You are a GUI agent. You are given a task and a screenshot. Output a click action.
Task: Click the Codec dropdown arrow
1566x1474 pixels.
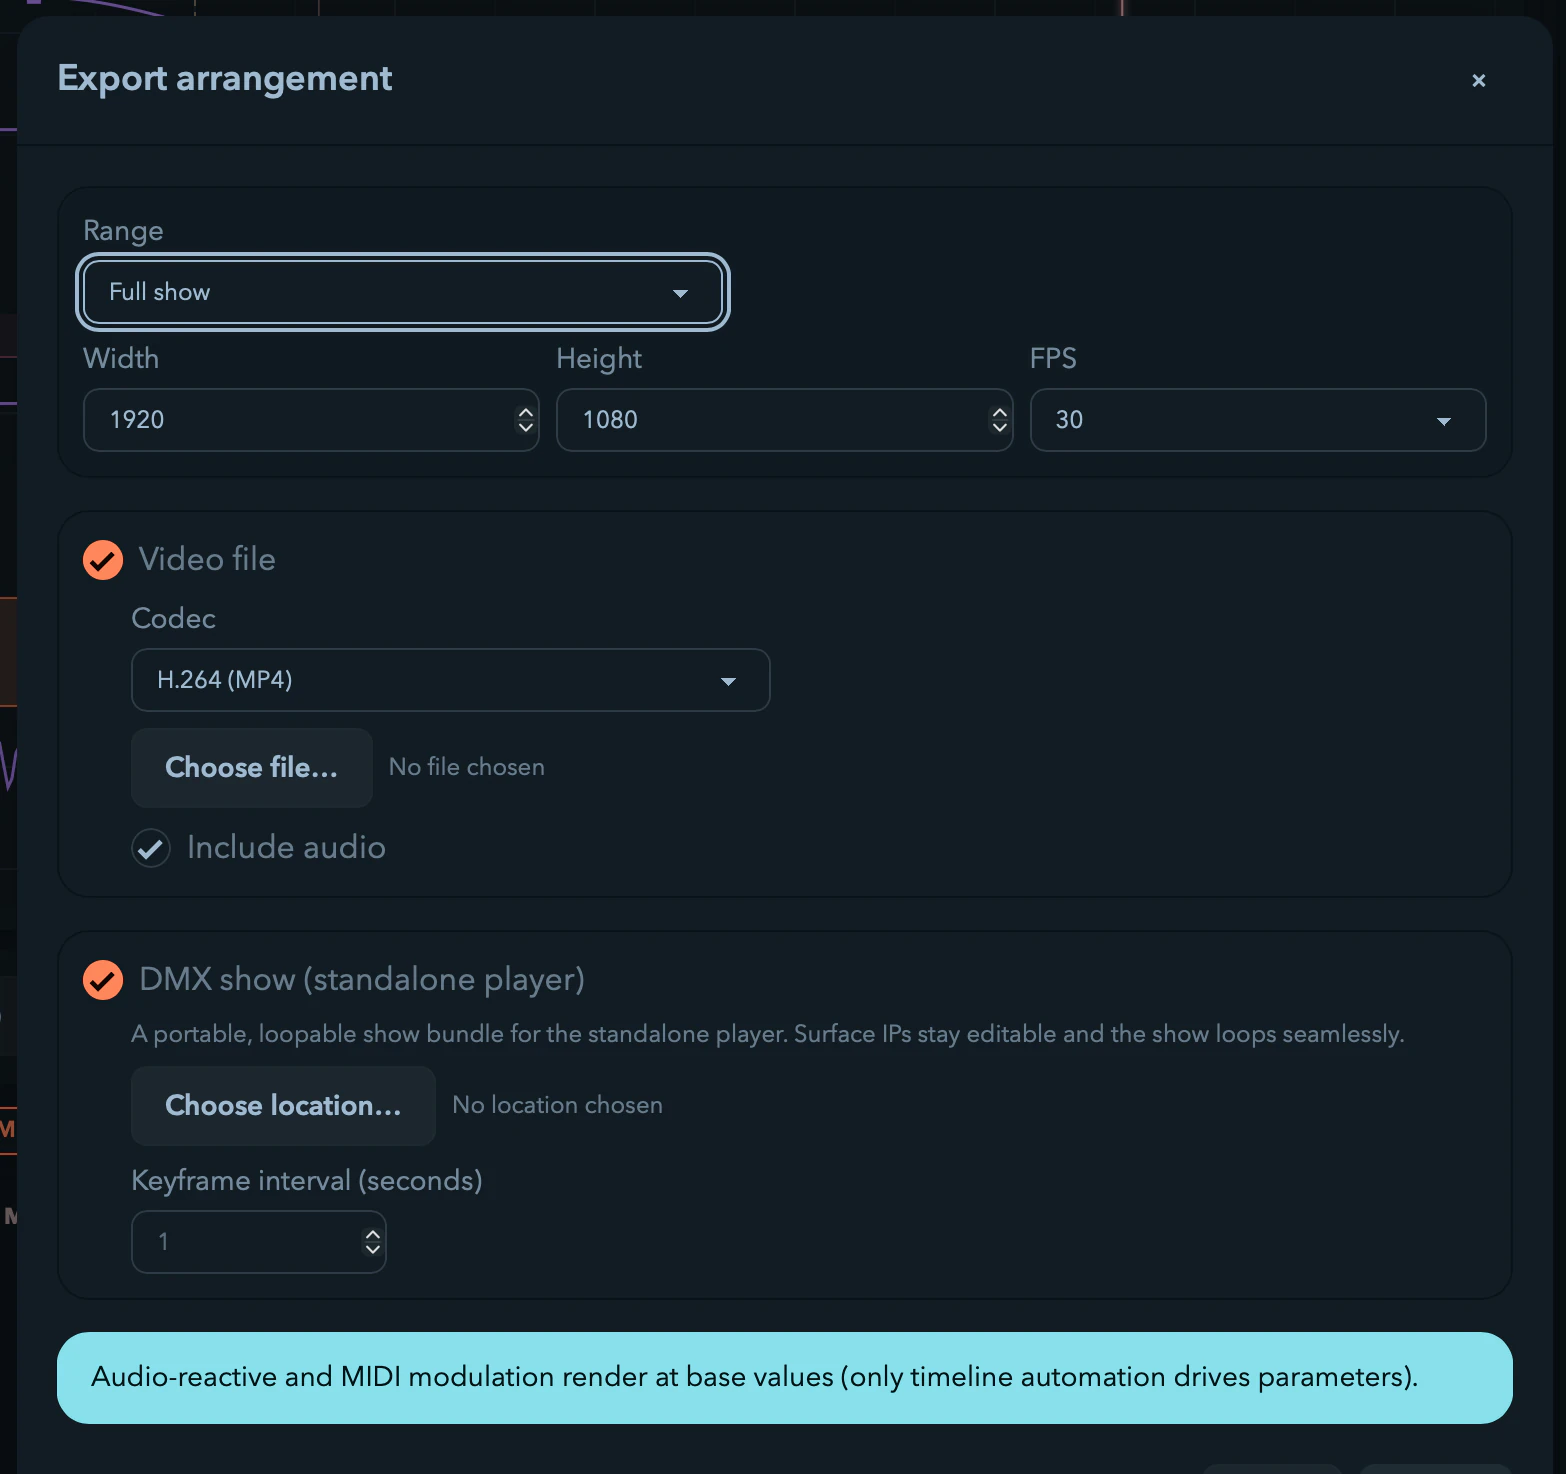coord(728,681)
